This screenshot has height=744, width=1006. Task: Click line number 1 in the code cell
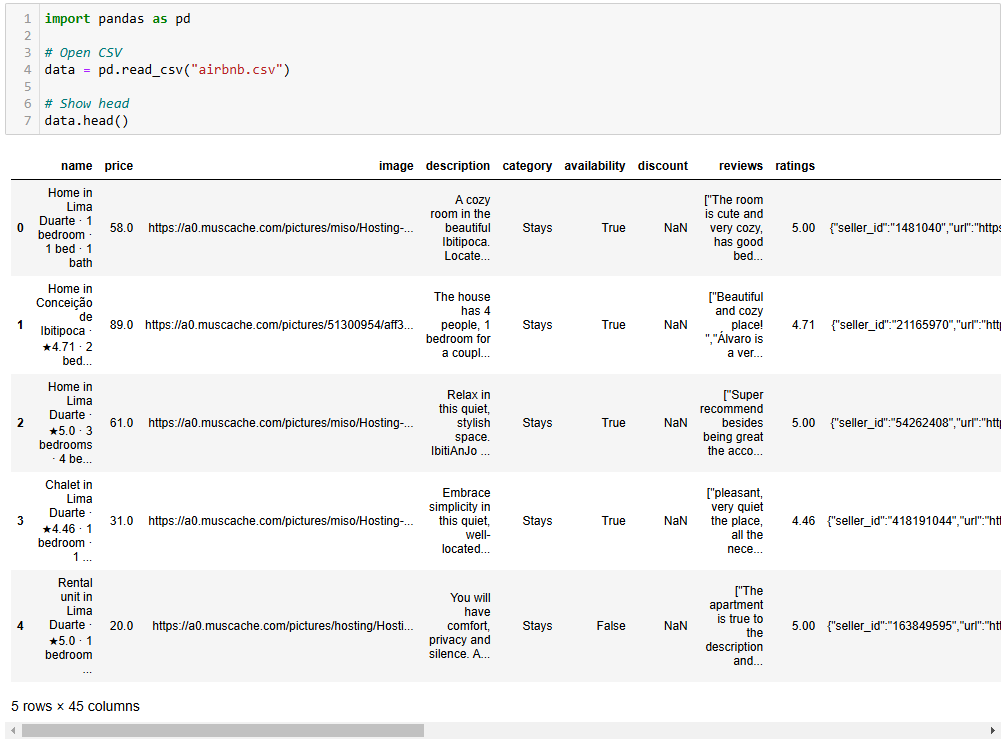tap(27, 18)
